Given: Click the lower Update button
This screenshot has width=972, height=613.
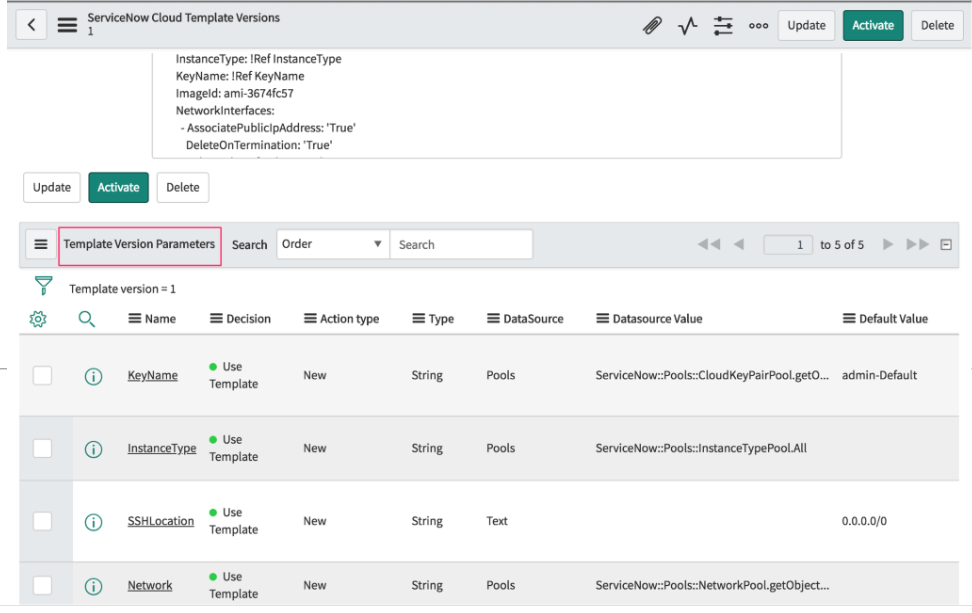Looking at the screenshot, I should tap(52, 187).
